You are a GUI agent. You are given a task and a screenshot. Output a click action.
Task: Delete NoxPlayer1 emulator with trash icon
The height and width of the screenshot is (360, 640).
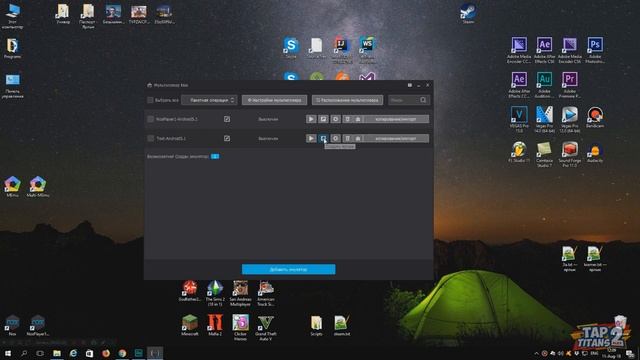tap(347, 119)
